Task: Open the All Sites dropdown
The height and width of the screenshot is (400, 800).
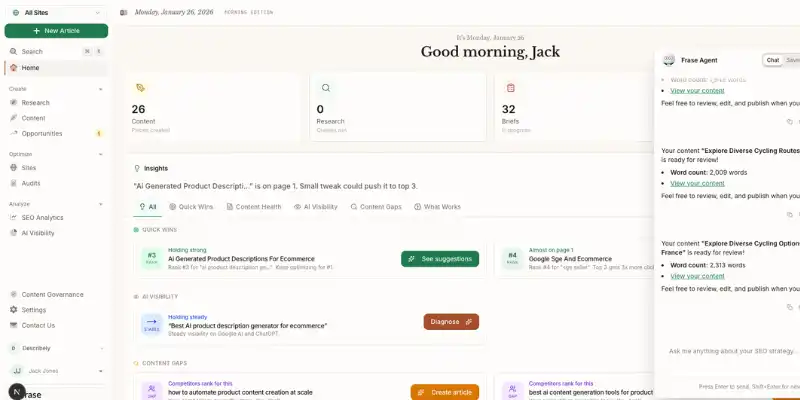Action: coord(56,13)
